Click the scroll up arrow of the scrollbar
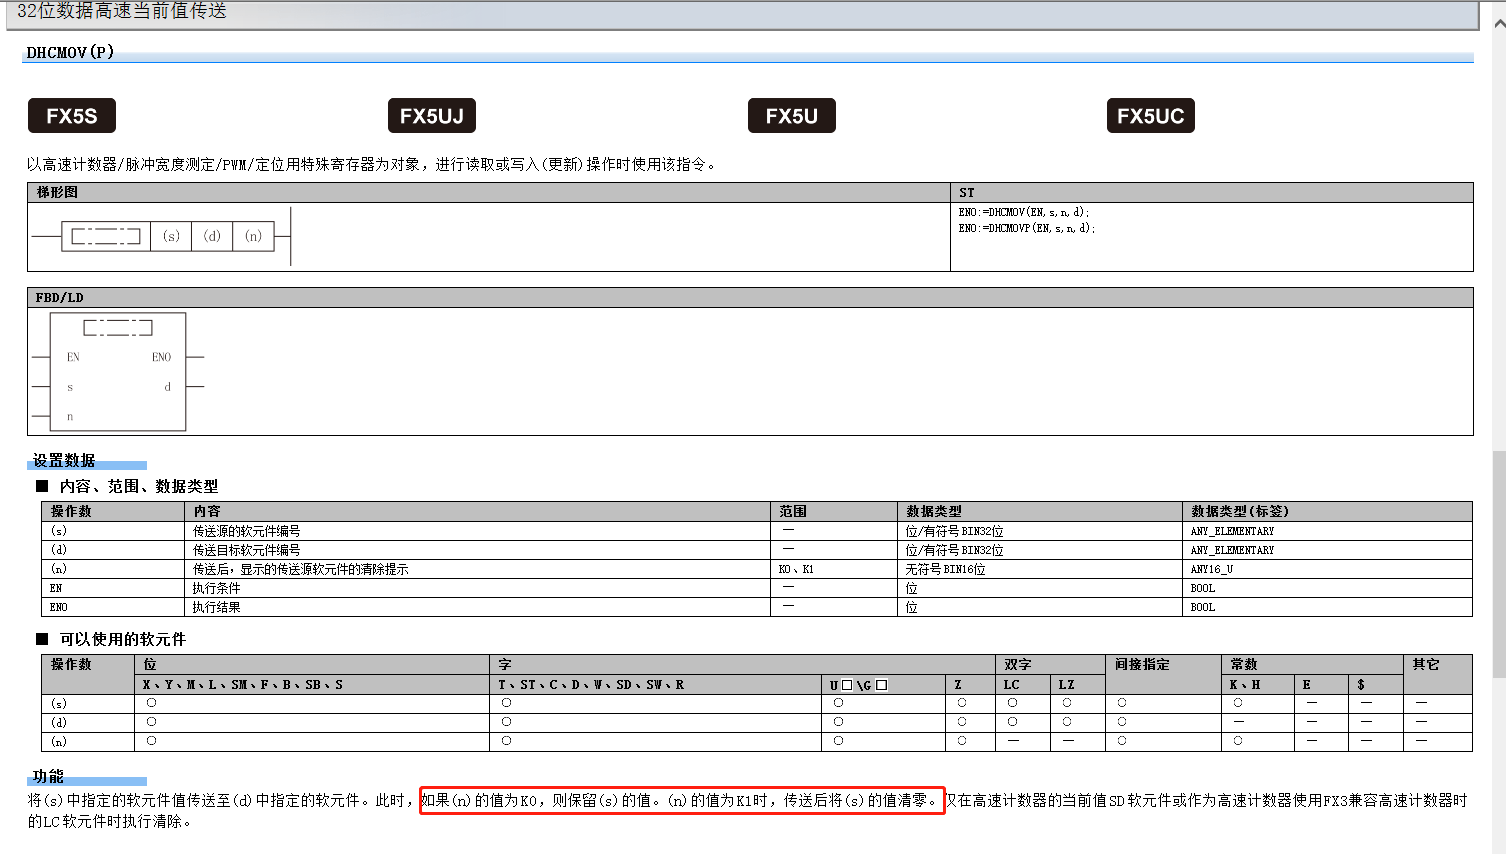Viewport: 1506px width, 854px height. [x=1498, y=24]
